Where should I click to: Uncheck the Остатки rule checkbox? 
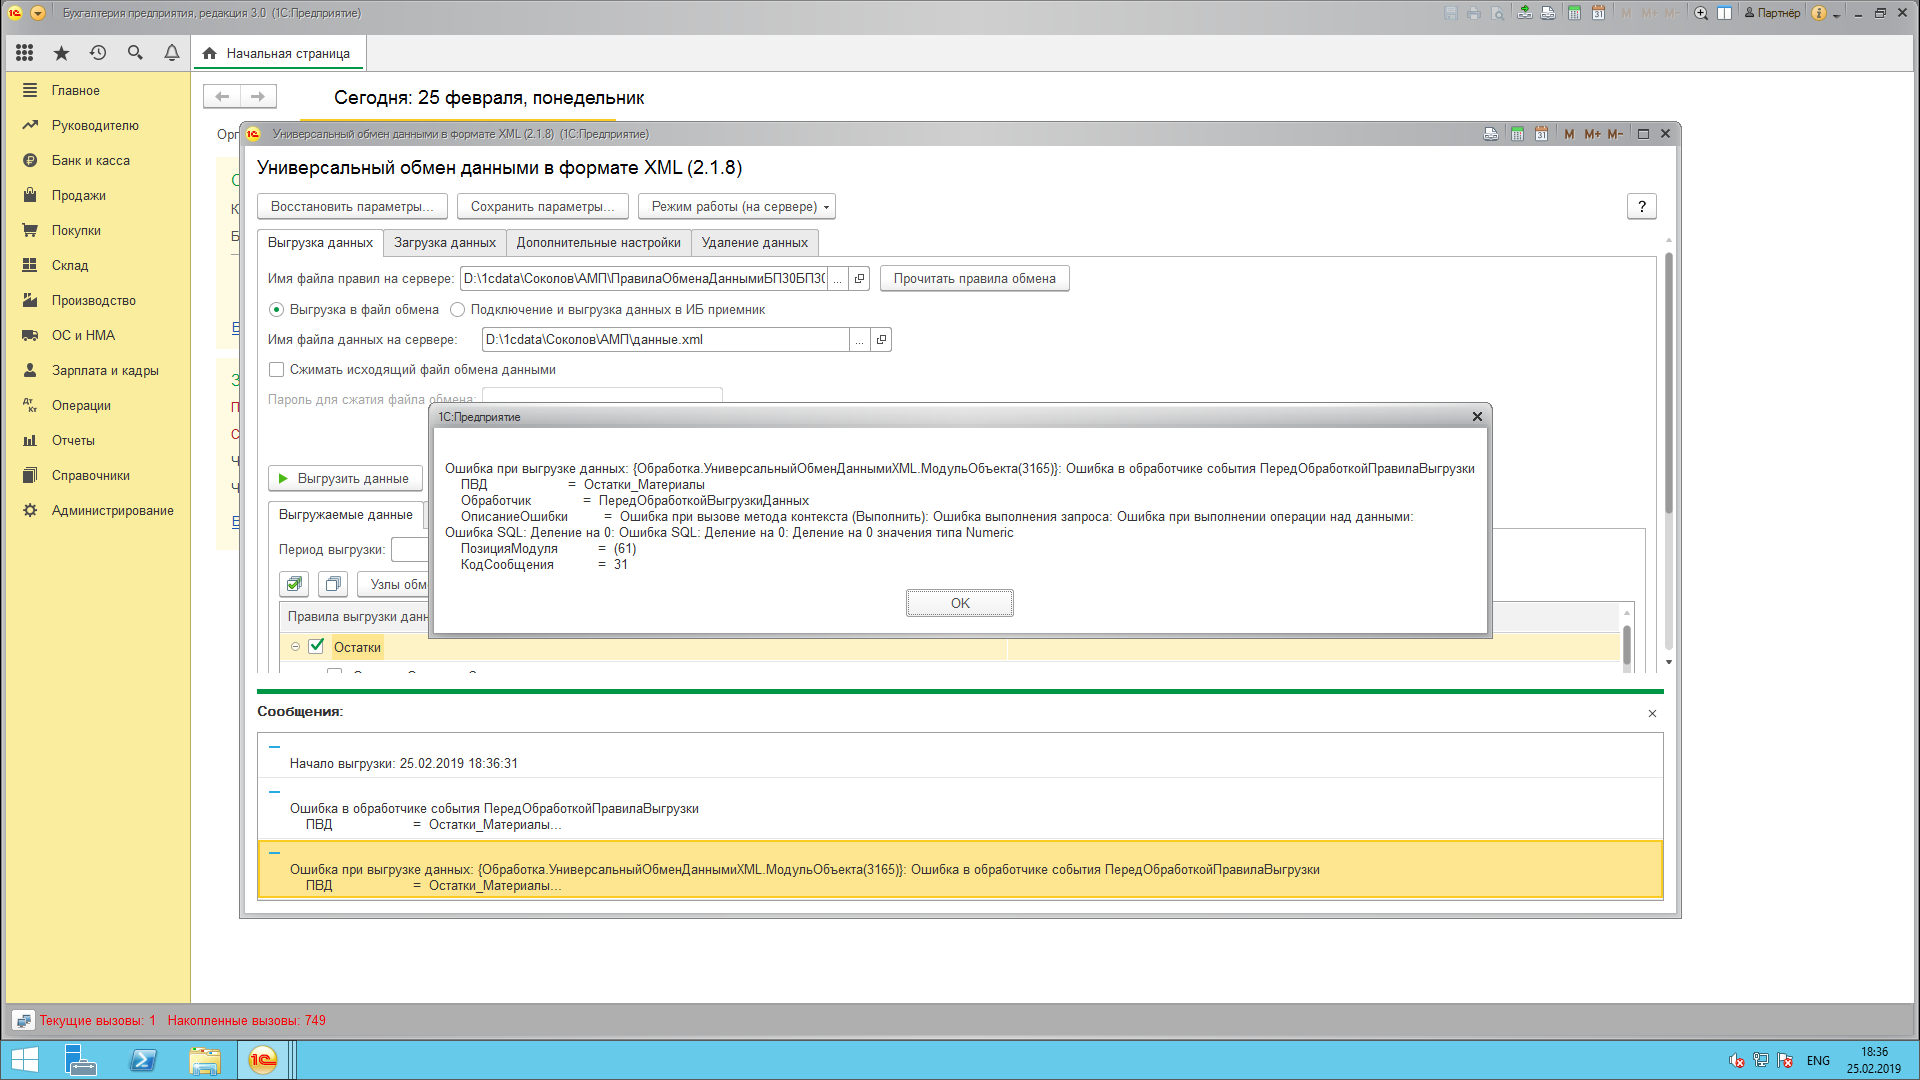[x=316, y=646]
